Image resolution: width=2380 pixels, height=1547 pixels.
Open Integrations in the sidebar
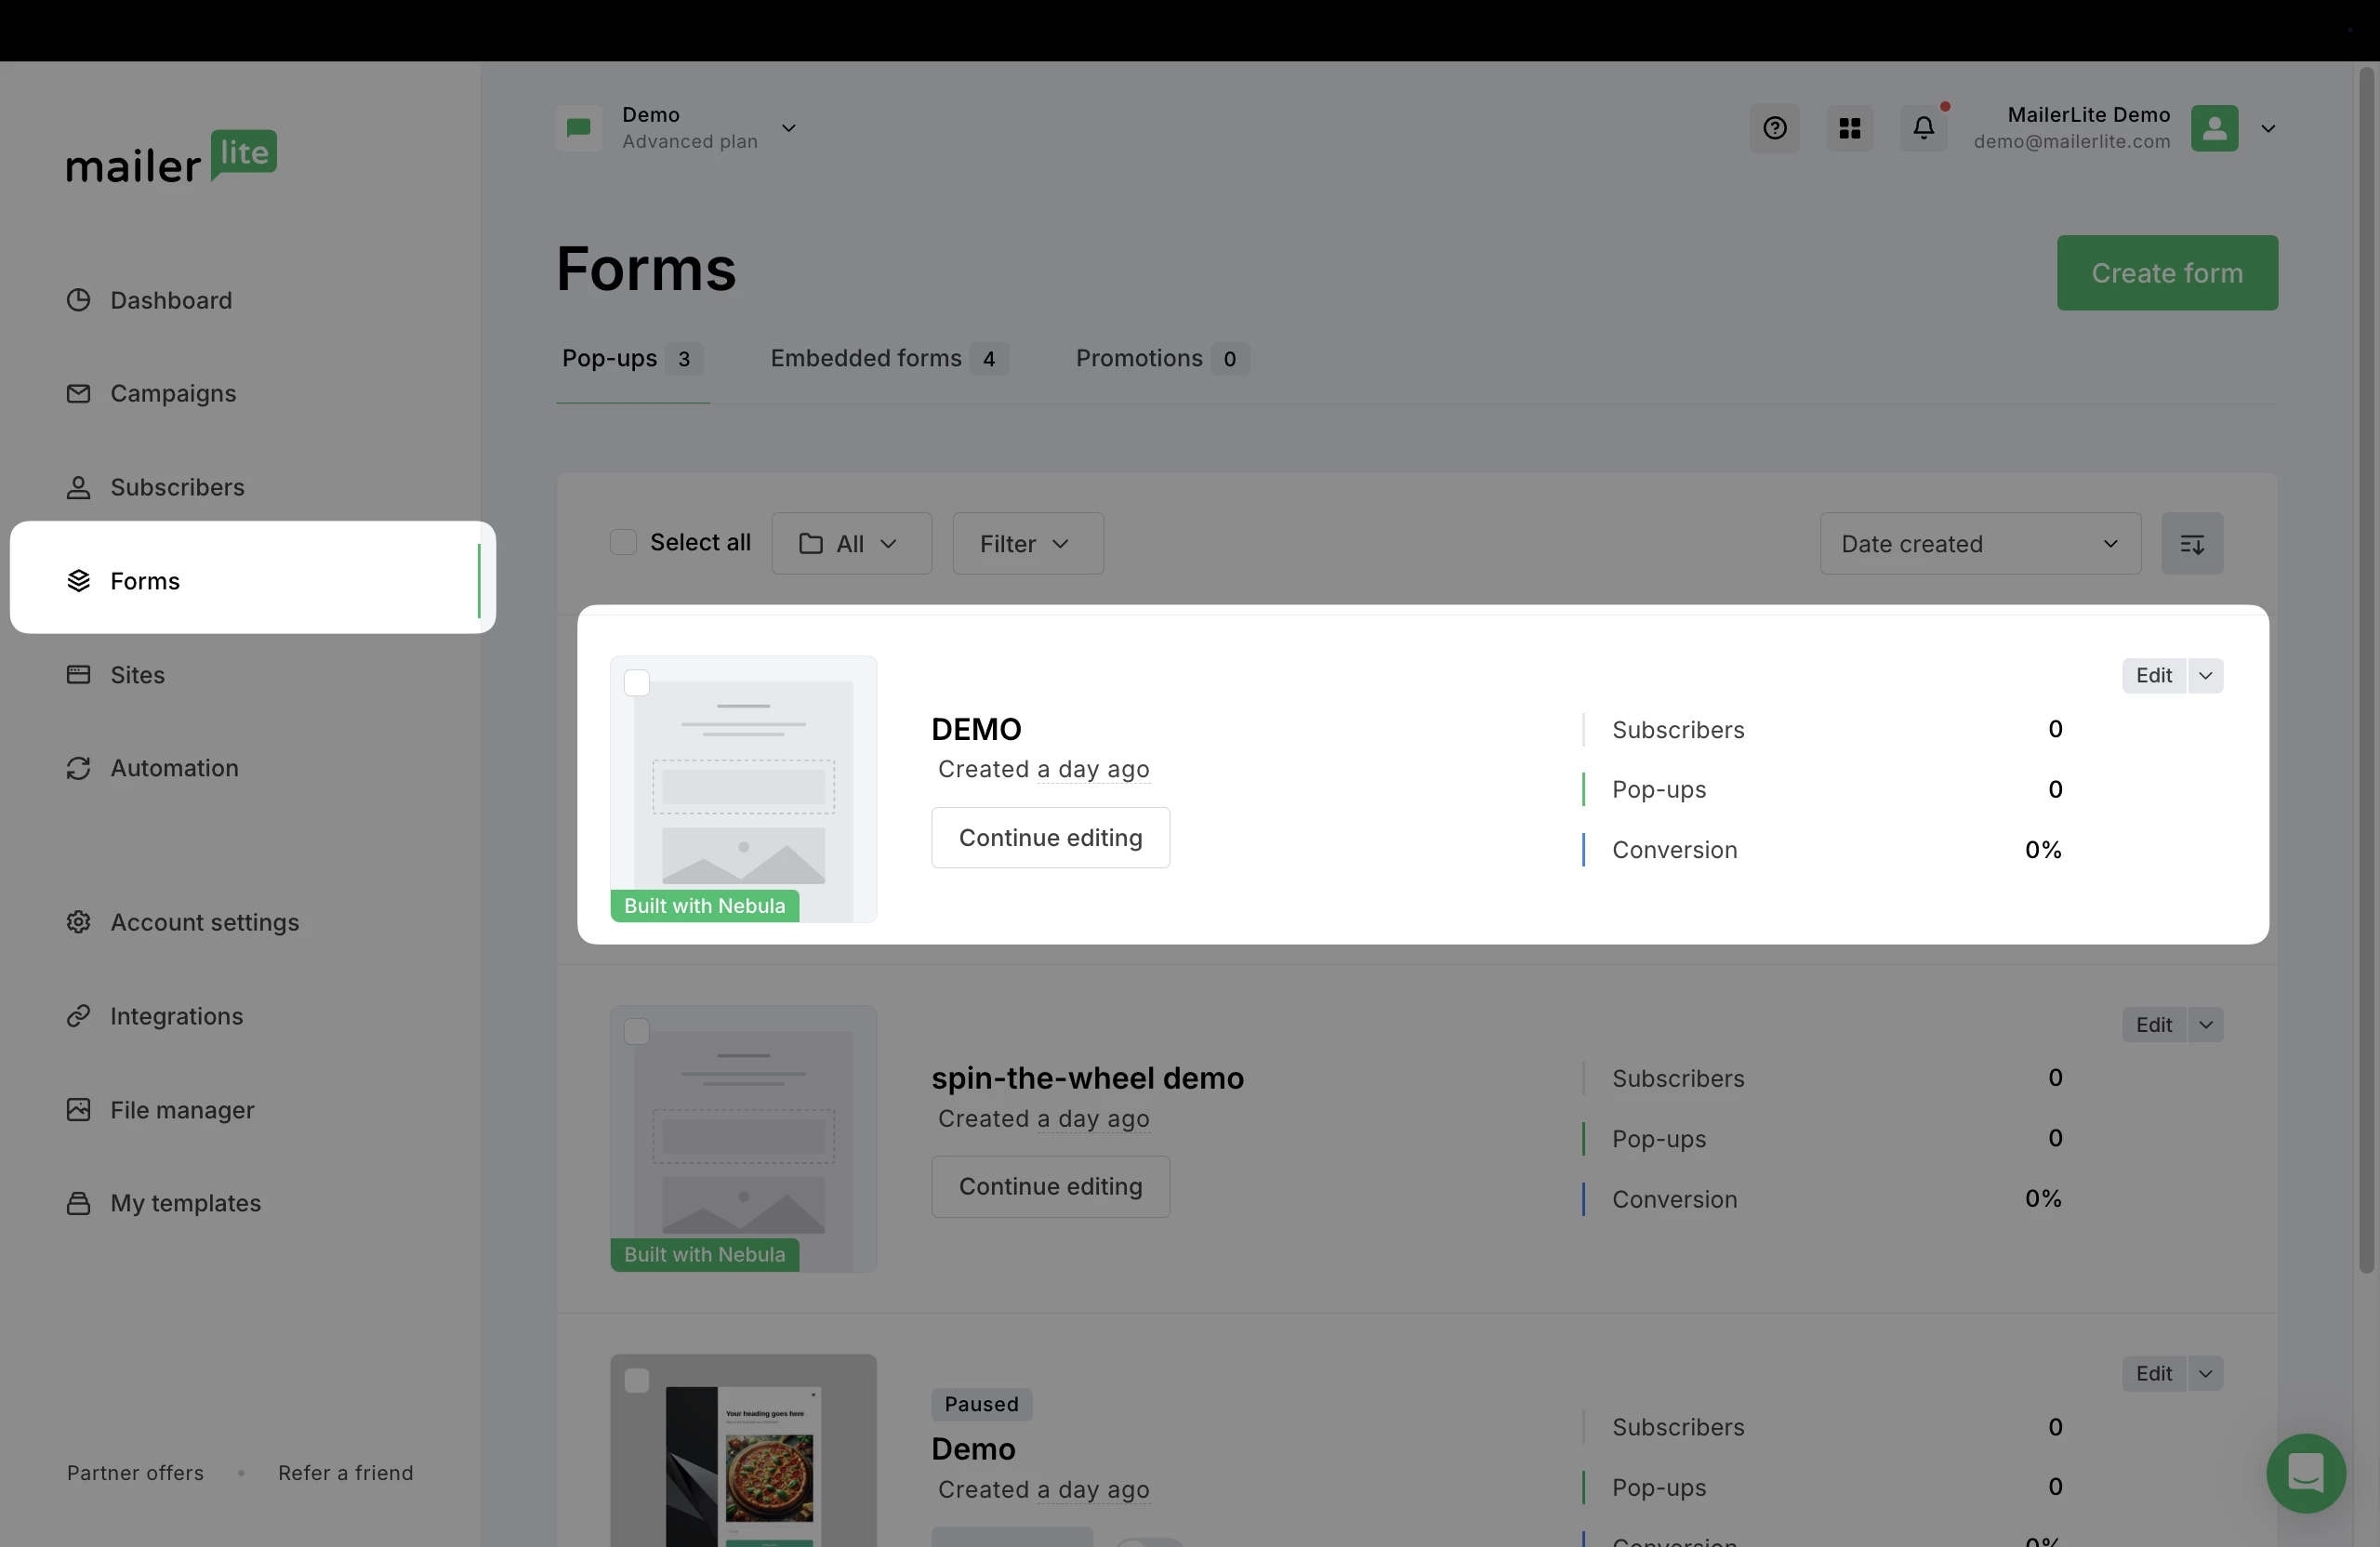click(176, 1016)
